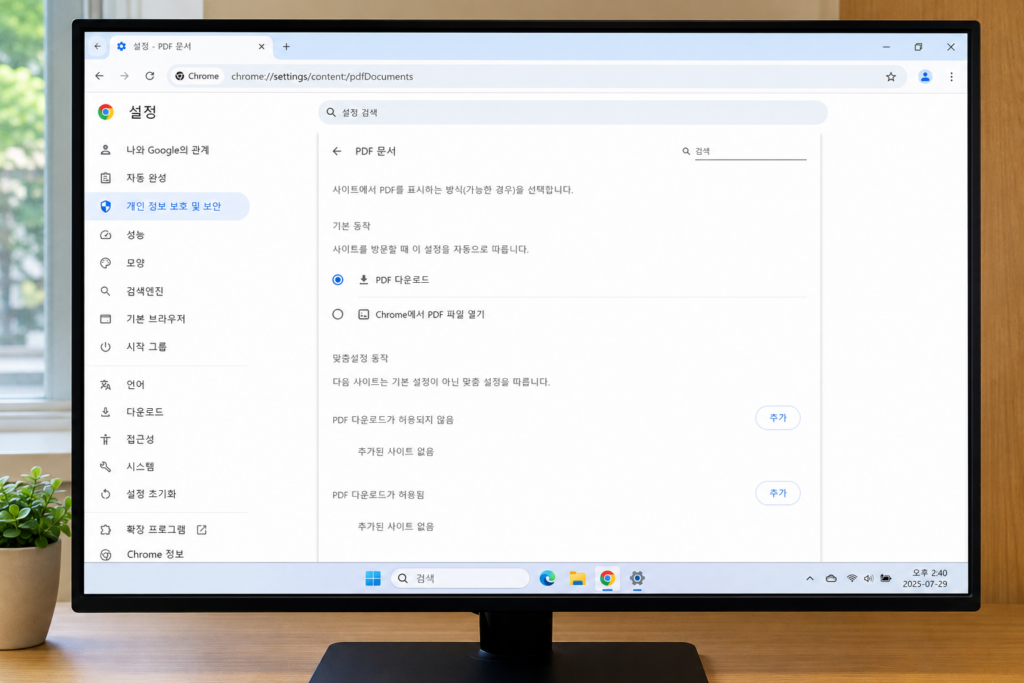The image size is (1024, 683).
Task: Click the speedometer icon beside 성능
Action: 105,234
